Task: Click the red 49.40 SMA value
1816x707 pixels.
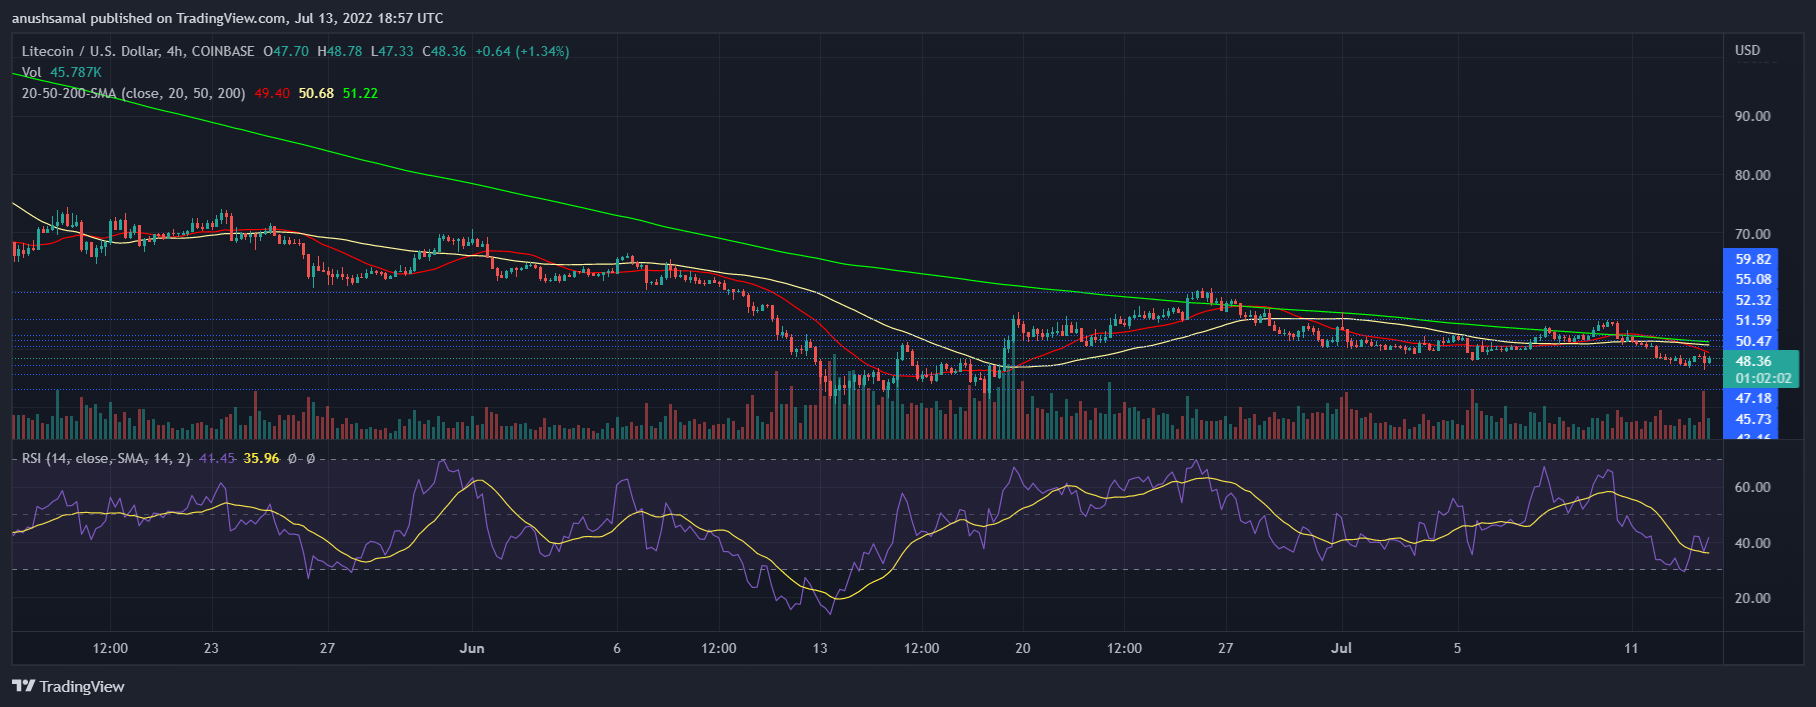Action: coord(272,93)
